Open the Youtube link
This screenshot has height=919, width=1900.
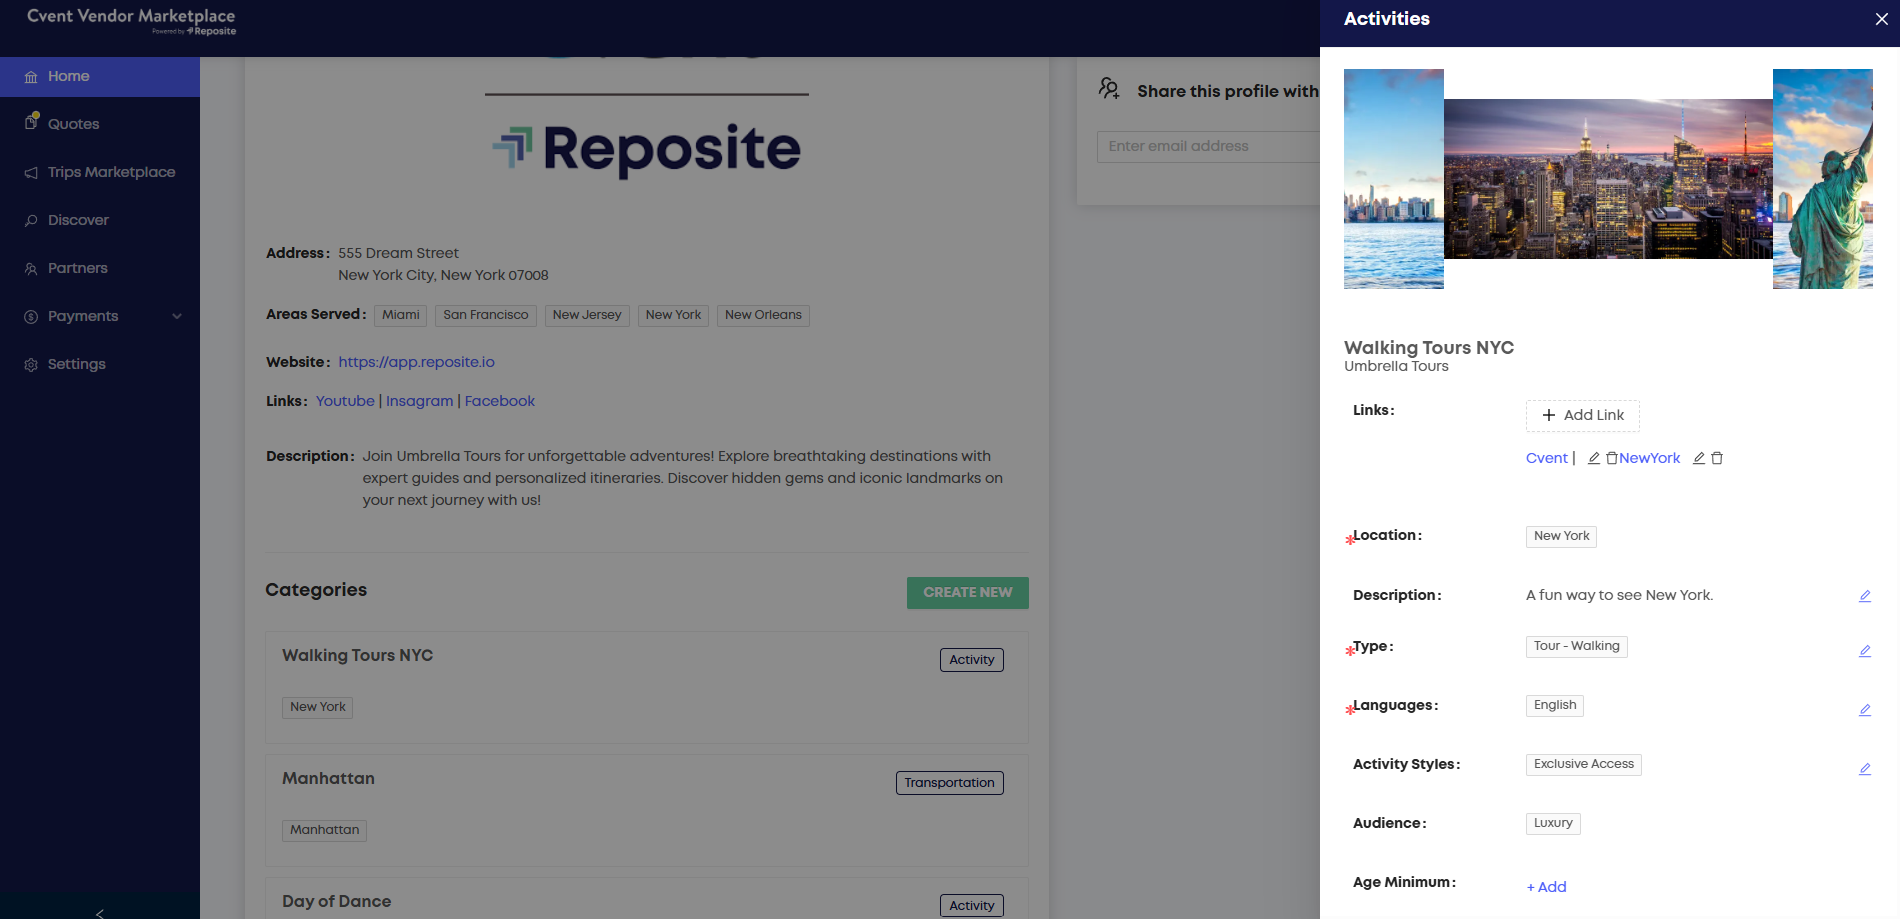(345, 401)
